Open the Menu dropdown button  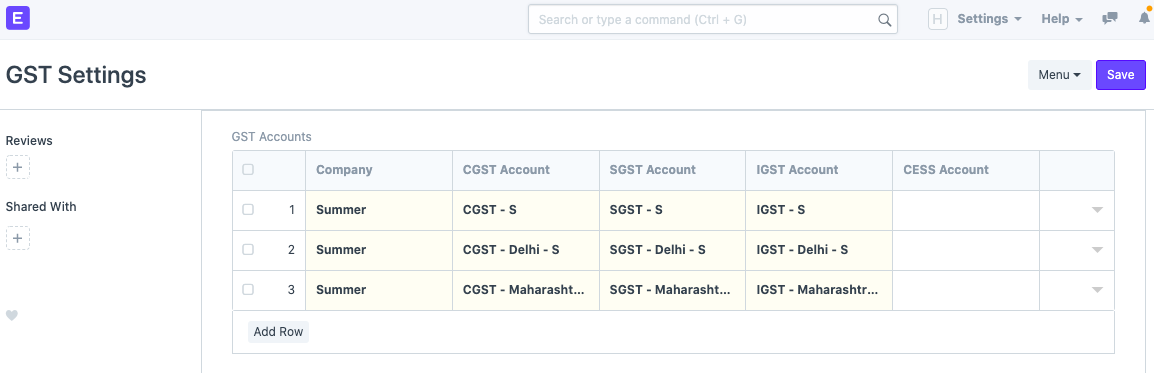[x=1059, y=75]
